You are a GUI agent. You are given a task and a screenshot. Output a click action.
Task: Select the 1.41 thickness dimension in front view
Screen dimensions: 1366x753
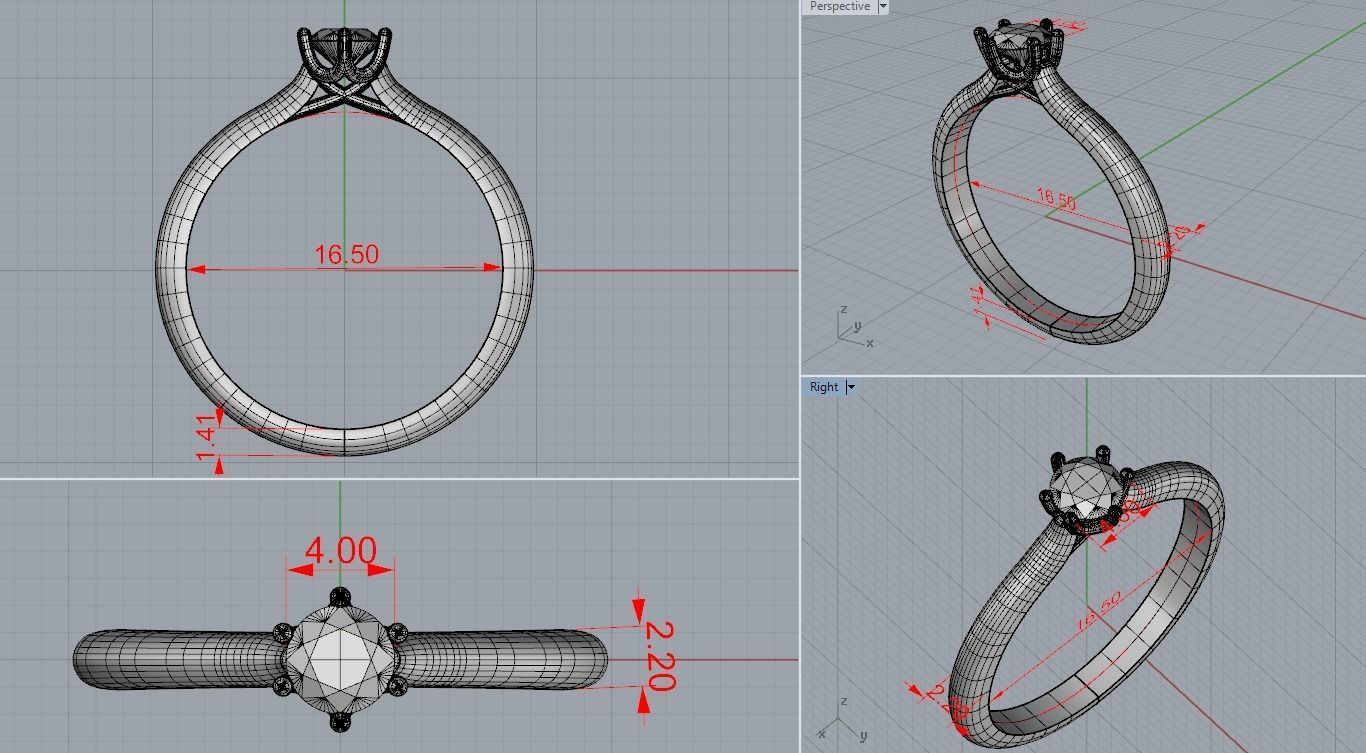[x=207, y=438]
